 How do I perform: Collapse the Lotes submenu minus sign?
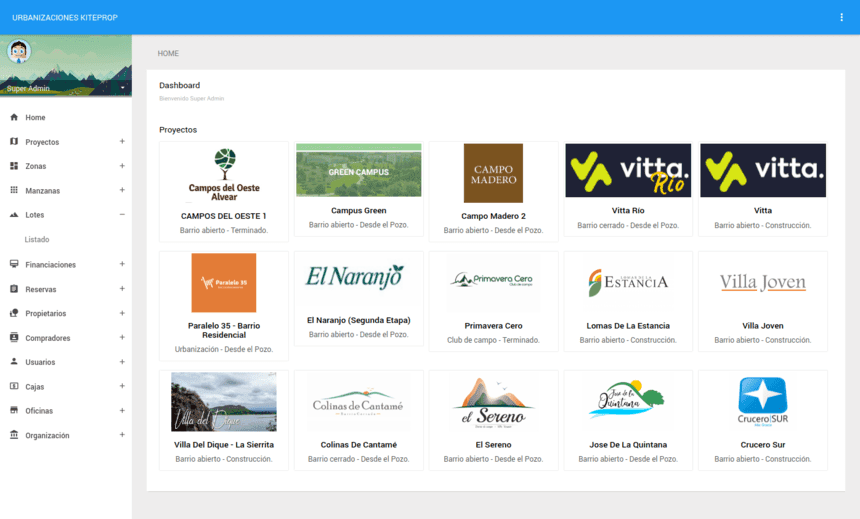click(122, 215)
